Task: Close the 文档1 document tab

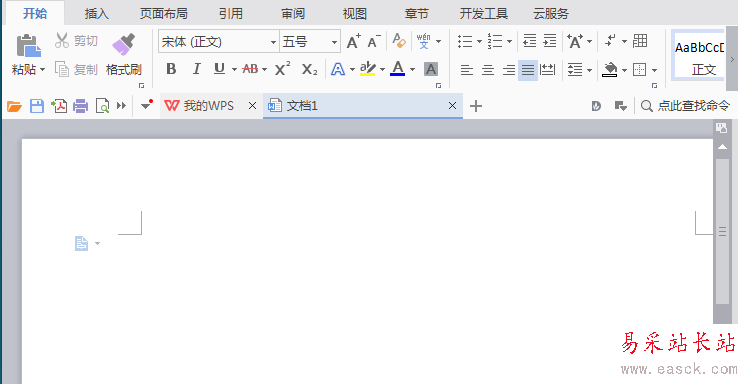Action: pos(452,106)
